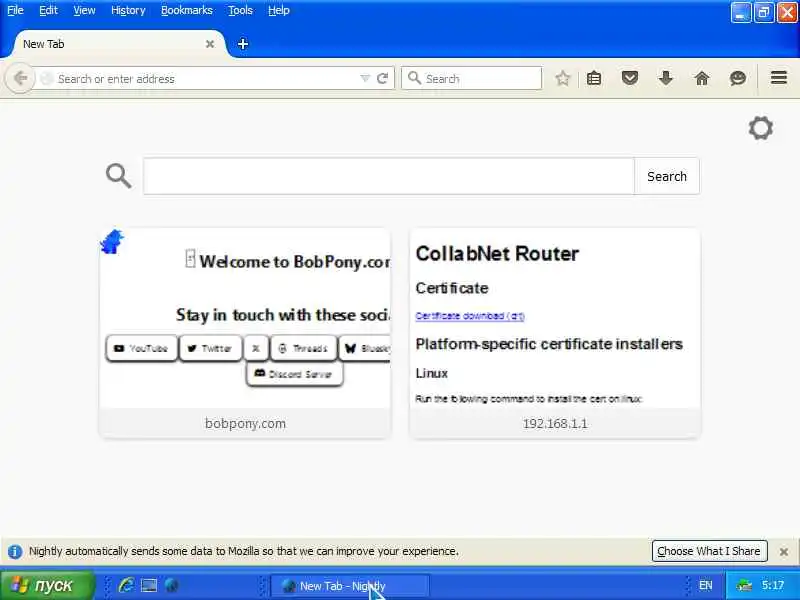The height and width of the screenshot is (600, 800).
Task: Open the Bookmarks menu
Action: pos(187,10)
